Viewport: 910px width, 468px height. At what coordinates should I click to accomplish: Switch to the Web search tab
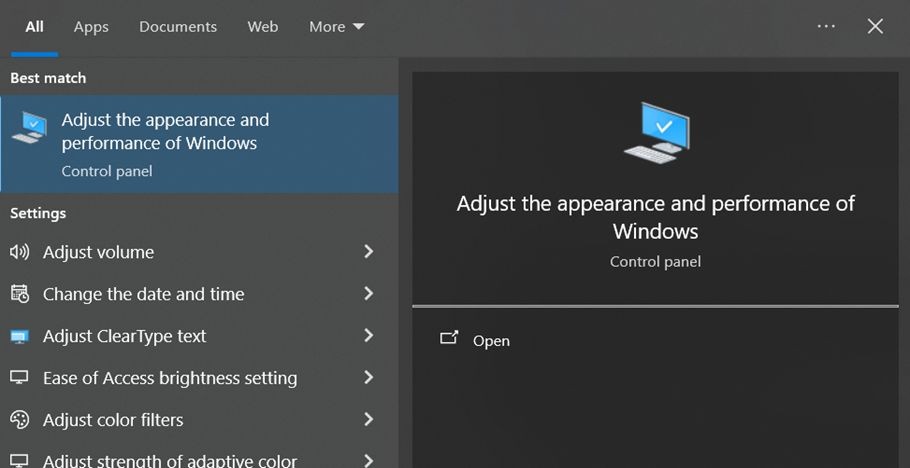click(x=263, y=27)
